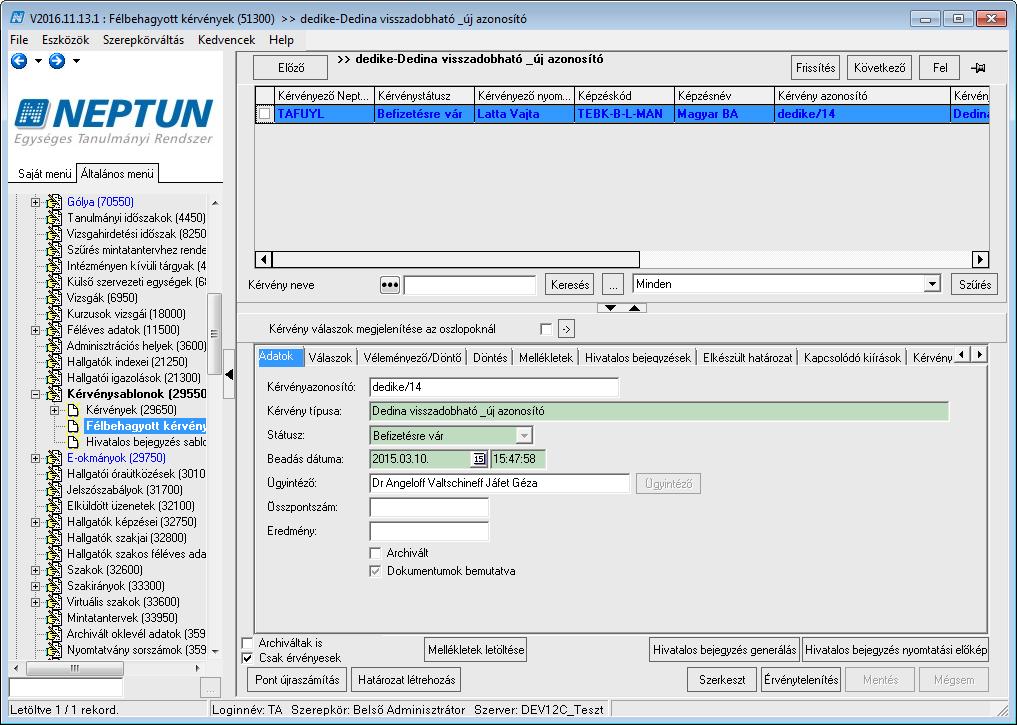Open the Minden filter dropdown
Screen dimensions: 1017x725
click(932, 284)
